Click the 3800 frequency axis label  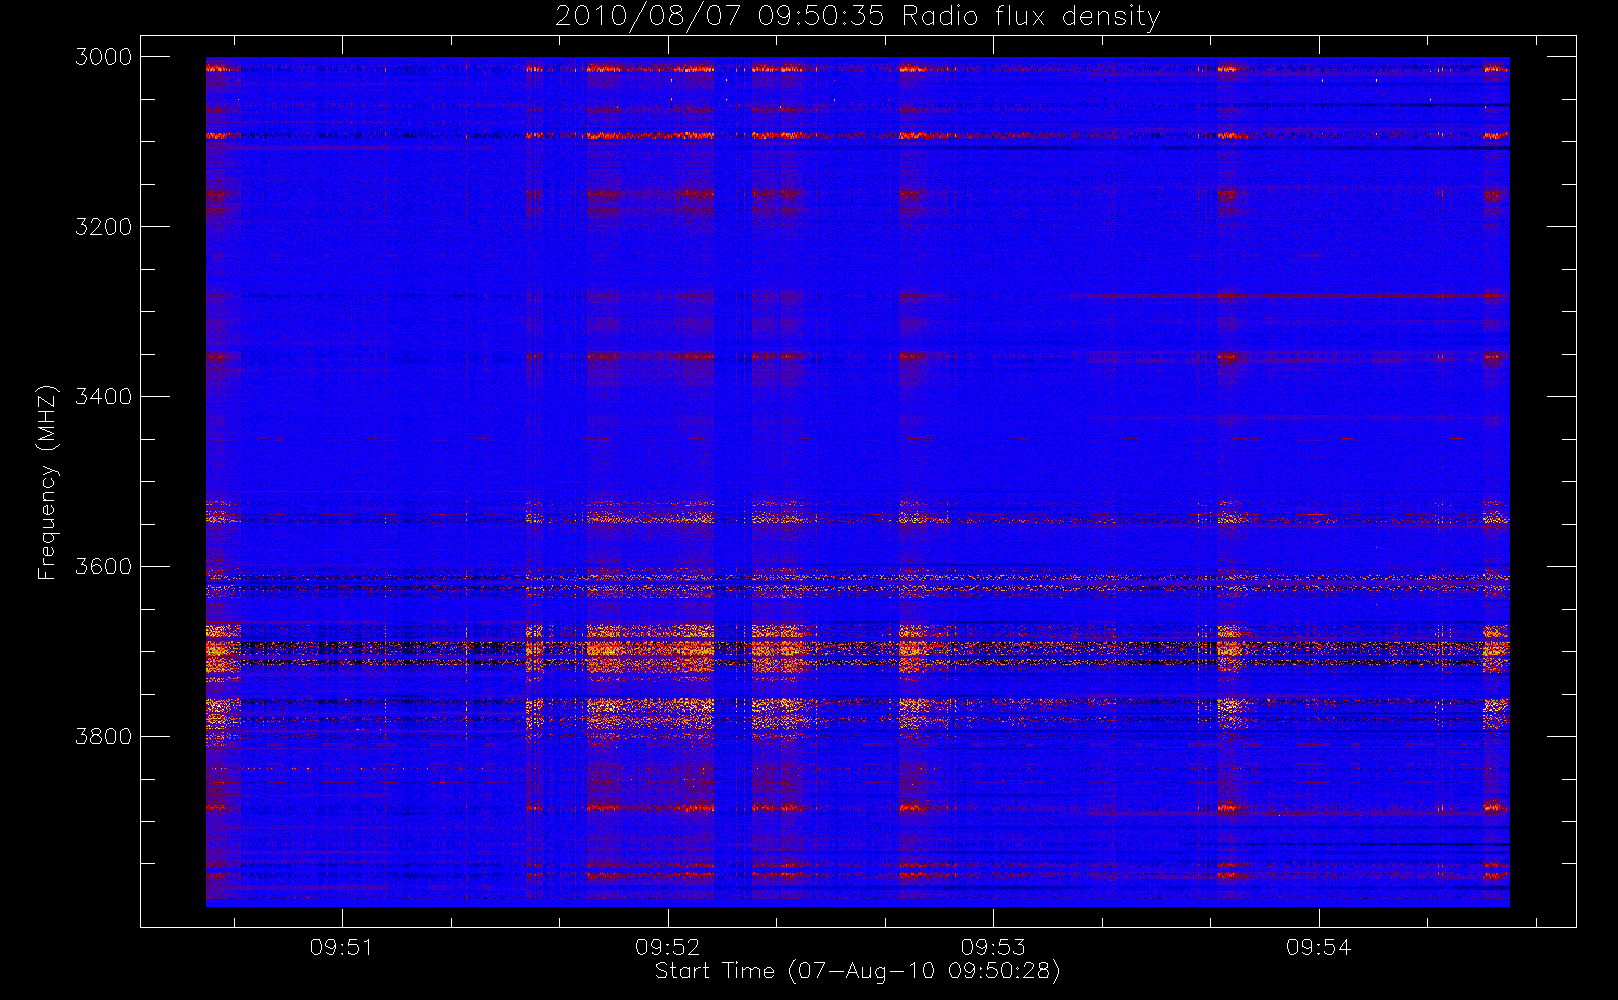click(104, 737)
